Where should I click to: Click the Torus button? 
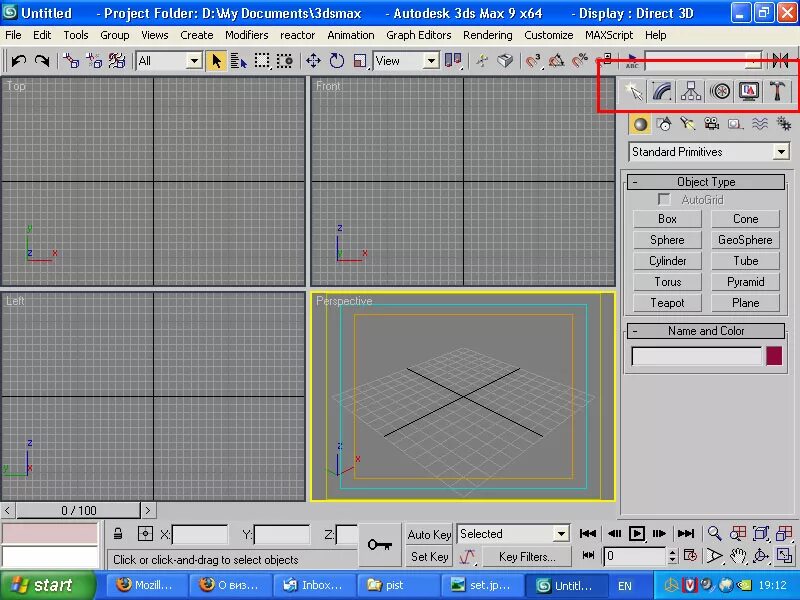tap(667, 282)
